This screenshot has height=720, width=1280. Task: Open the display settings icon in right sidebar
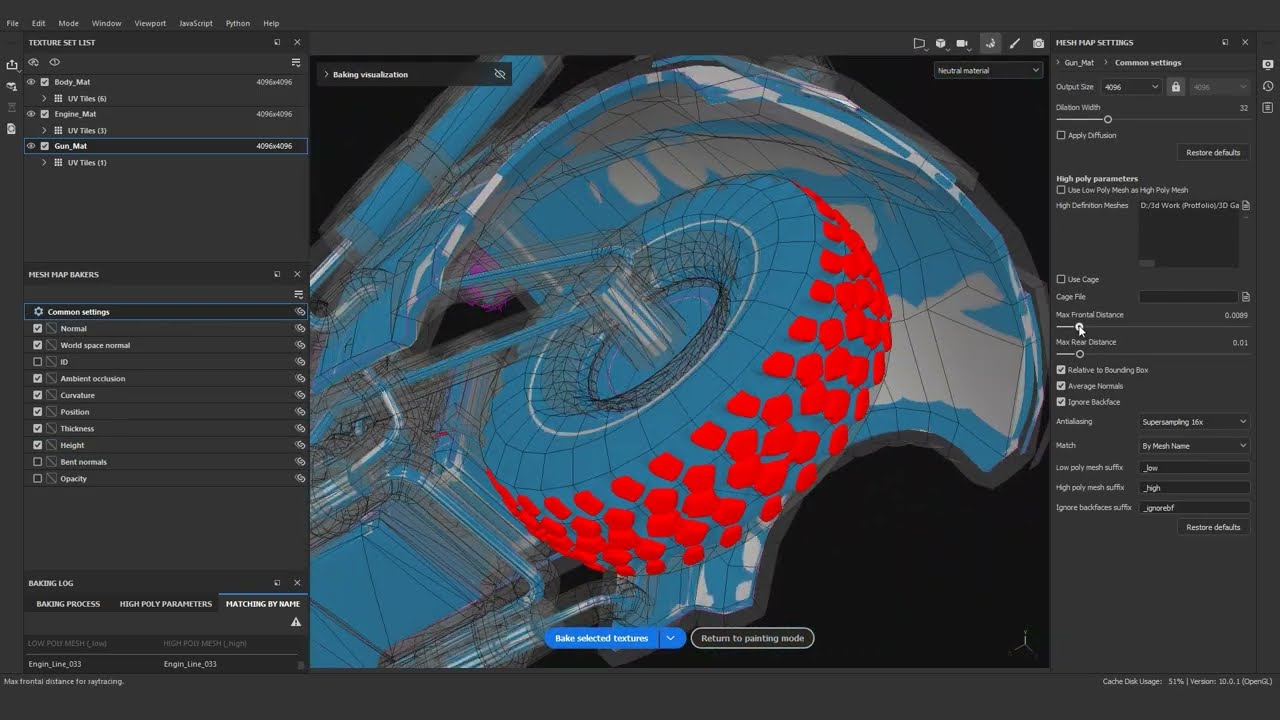tap(1268, 64)
